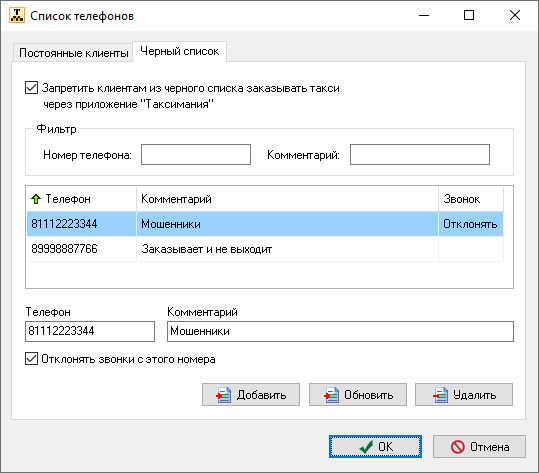This screenshot has width=539, height=473.
Task: Select the row with phone 89998887766
Action: point(265,249)
